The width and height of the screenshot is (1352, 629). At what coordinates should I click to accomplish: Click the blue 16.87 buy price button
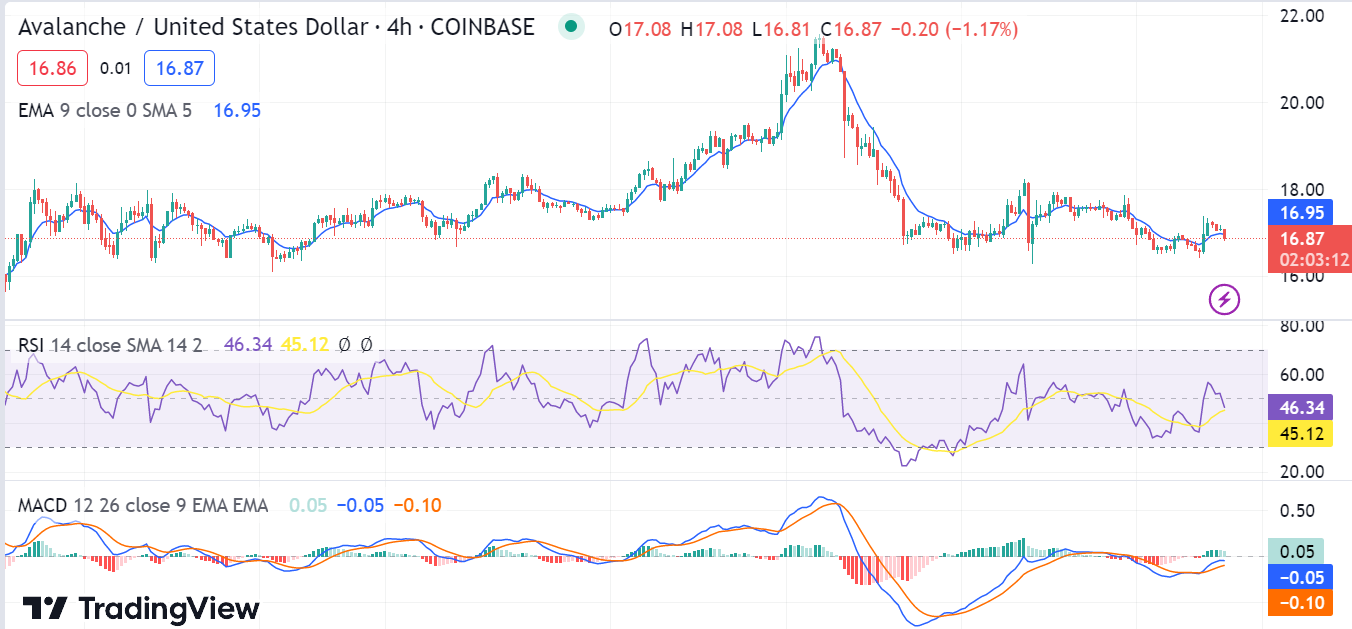[179, 68]
